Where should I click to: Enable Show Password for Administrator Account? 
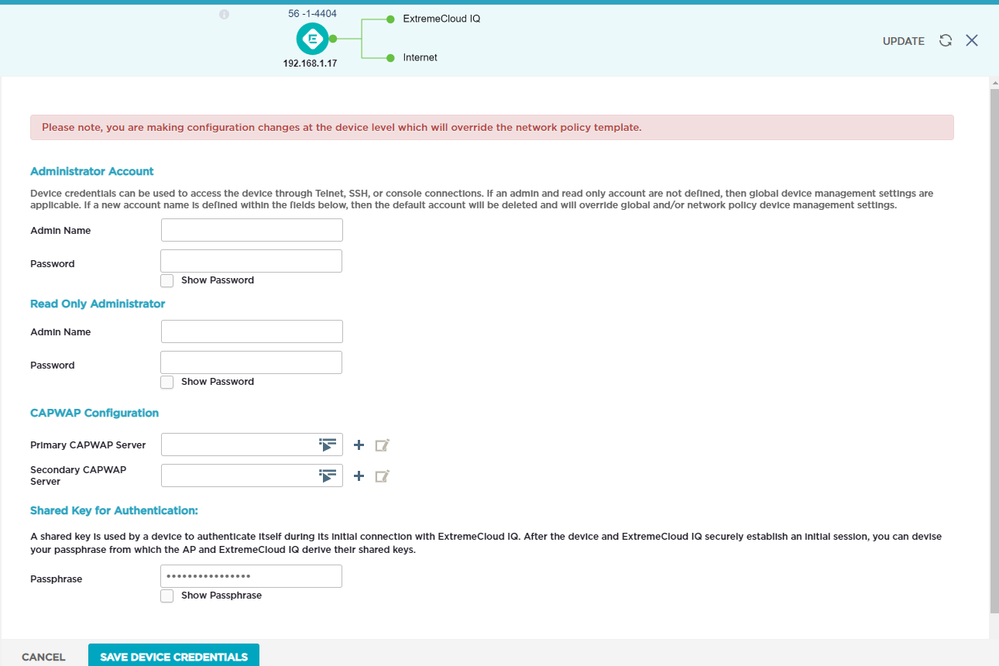[x=167, y=280]
